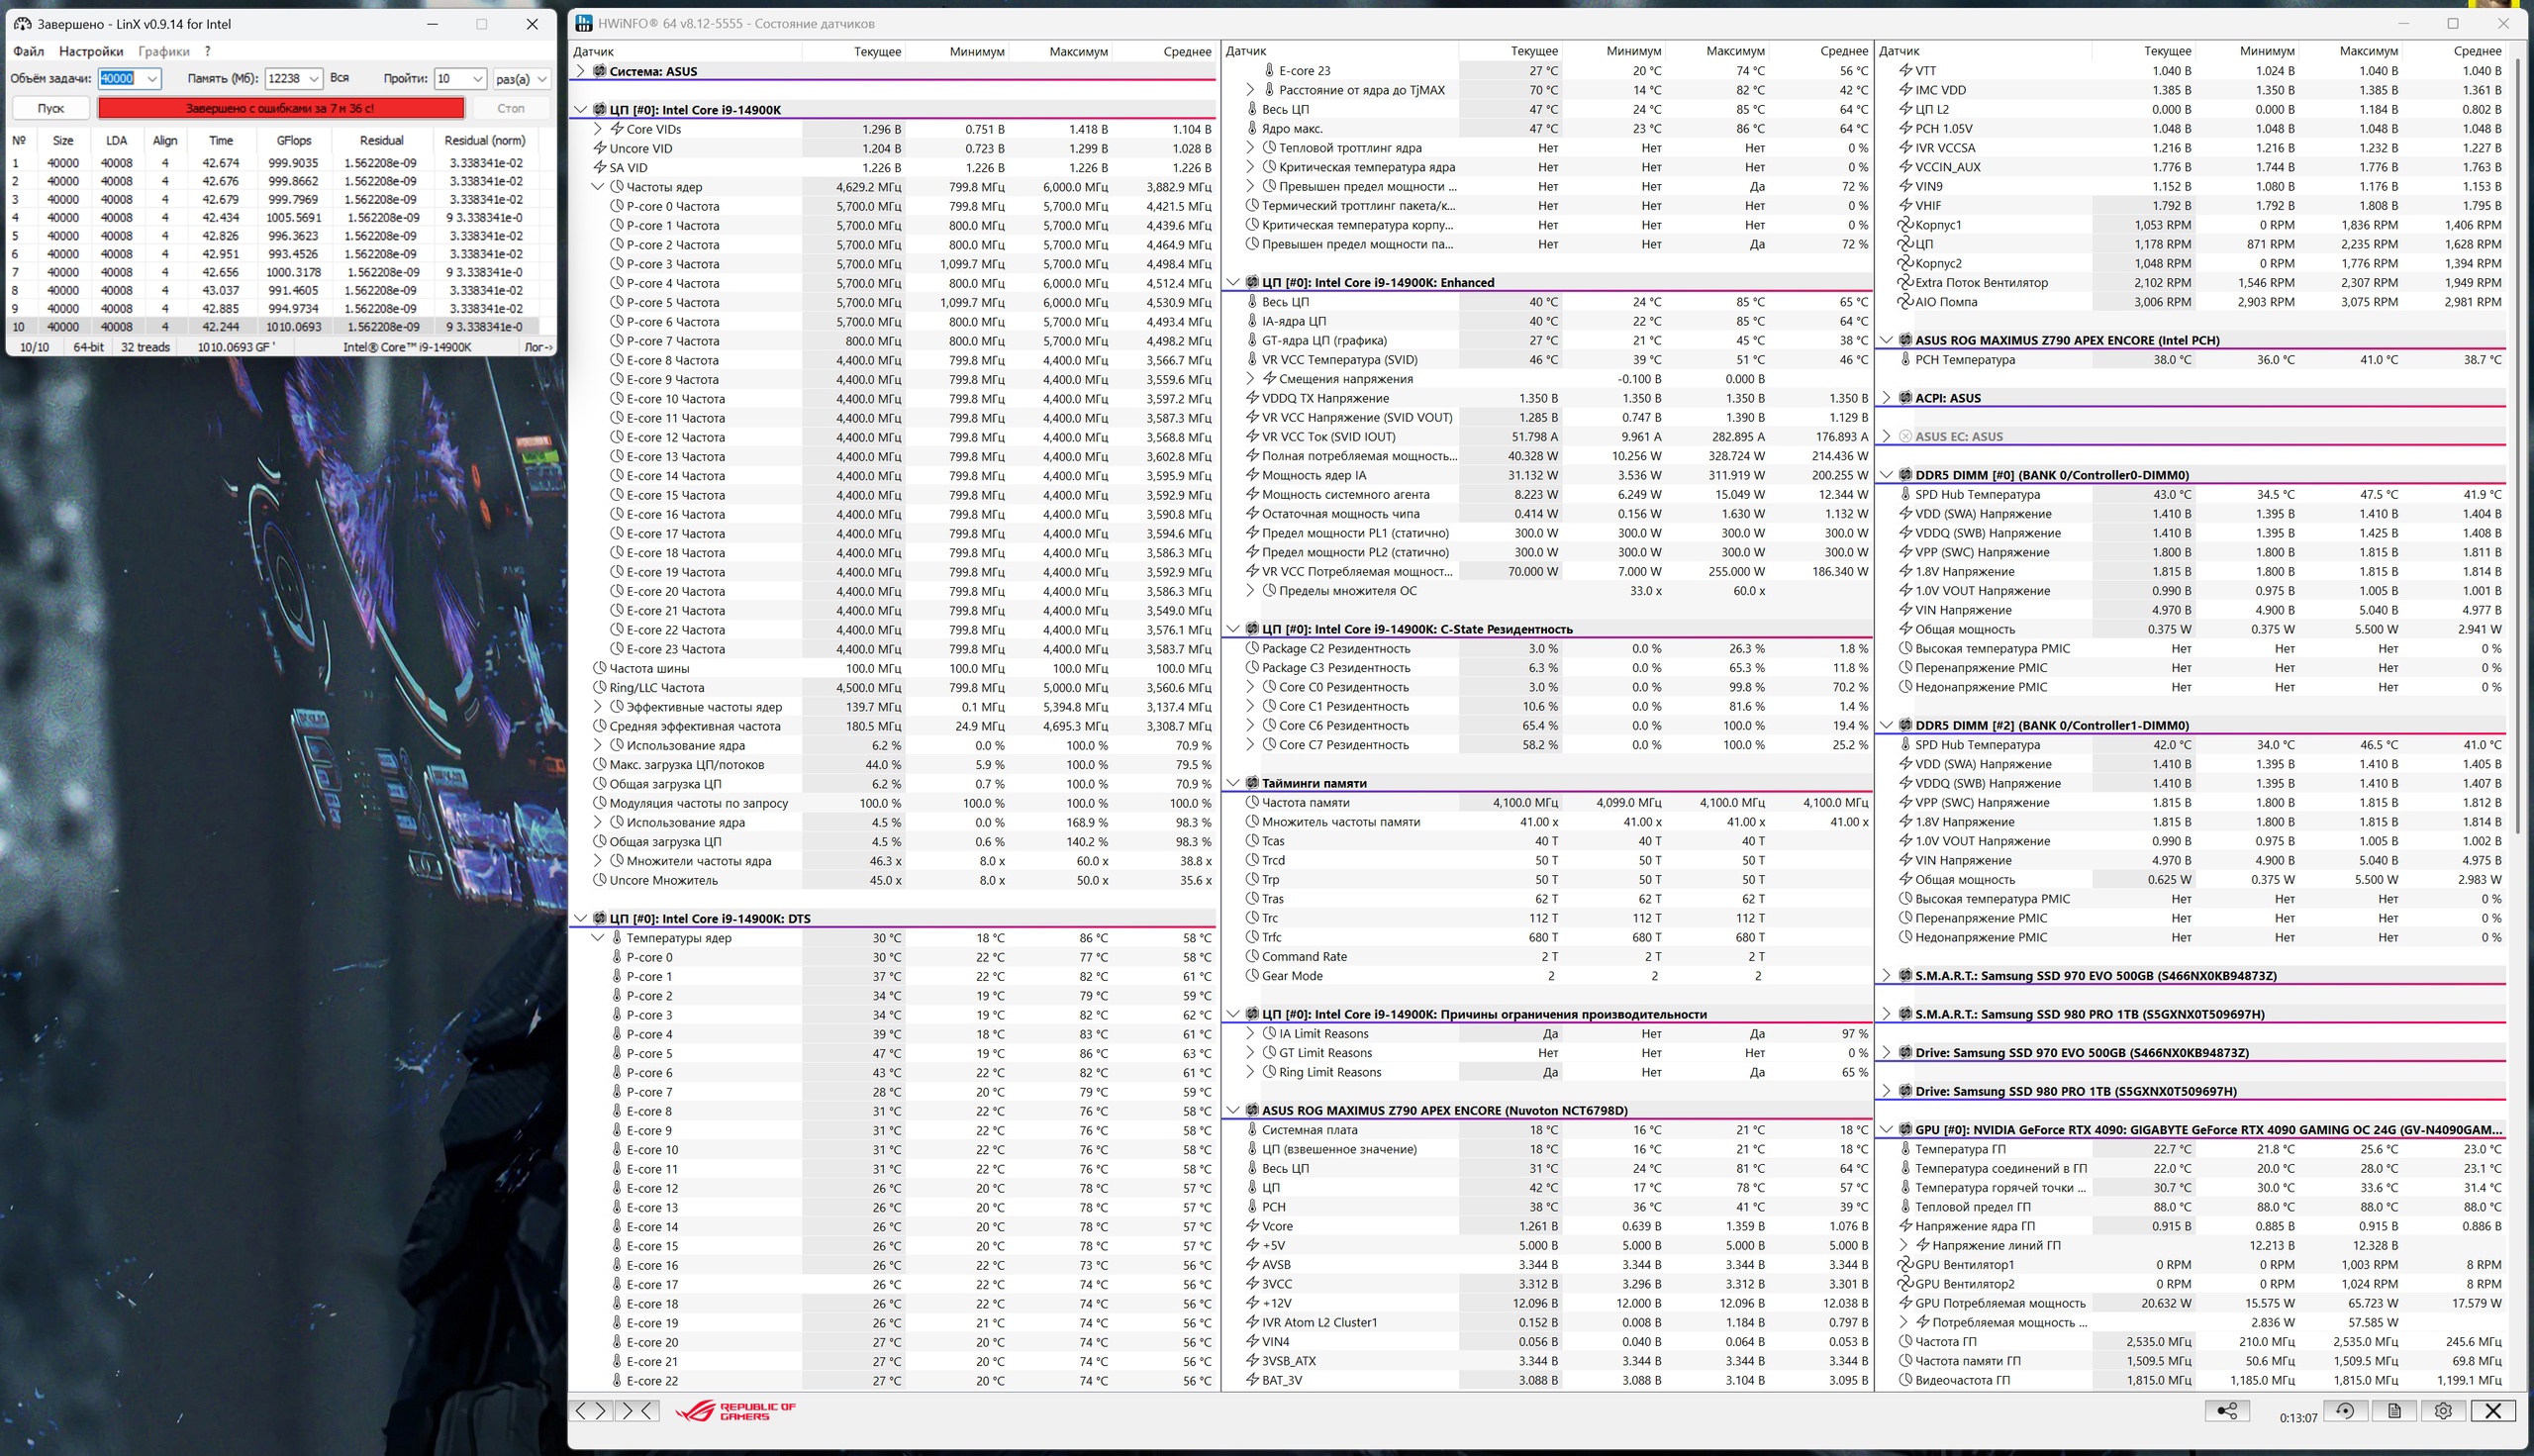
Task: Click the Republic of Gamers logo
Action: coord(736,1411)
